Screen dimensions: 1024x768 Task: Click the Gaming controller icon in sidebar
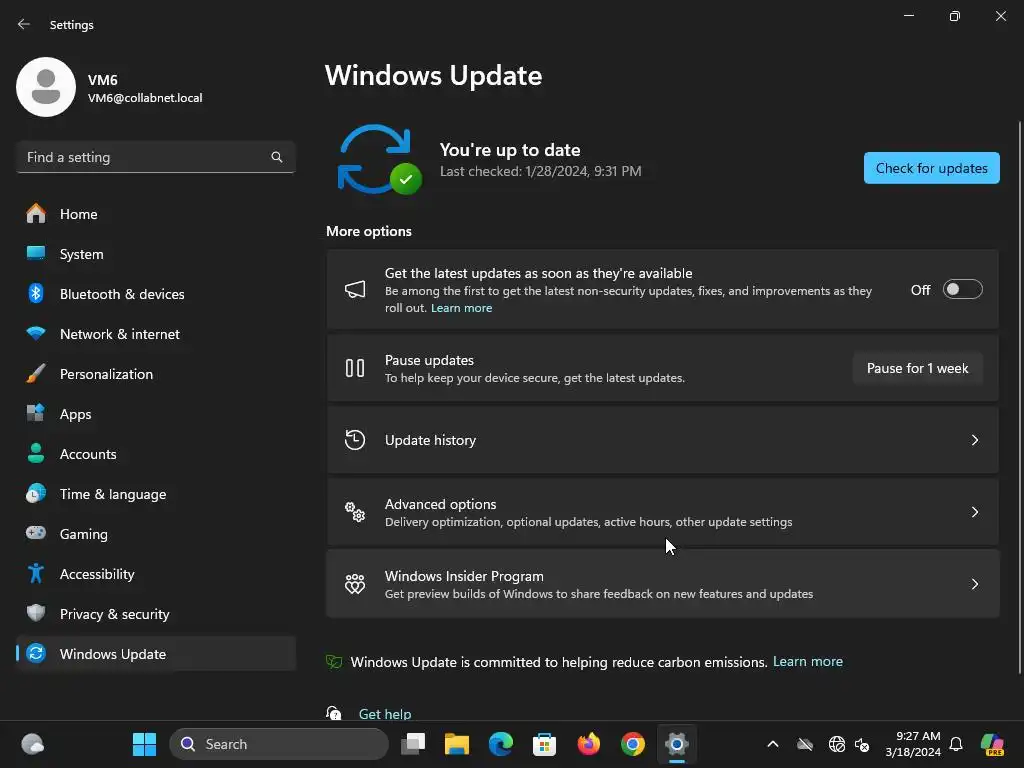36,533
